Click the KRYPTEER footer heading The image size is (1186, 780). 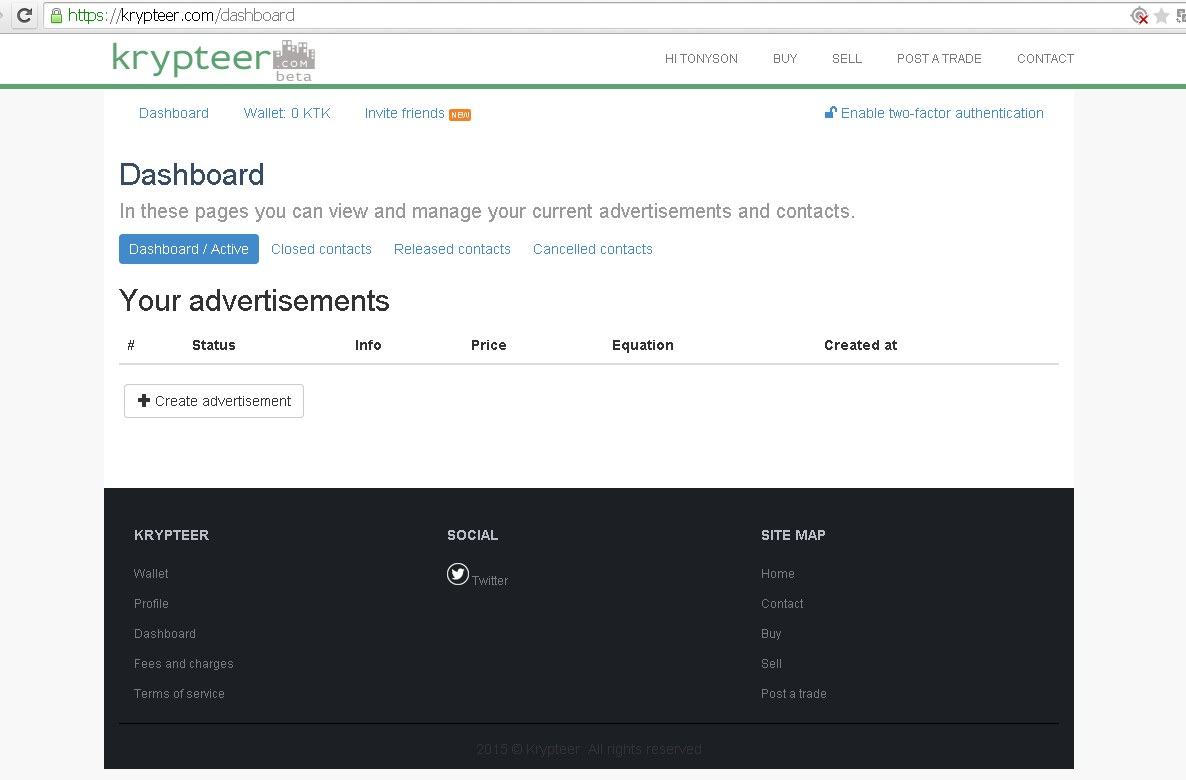click(172, 535)
